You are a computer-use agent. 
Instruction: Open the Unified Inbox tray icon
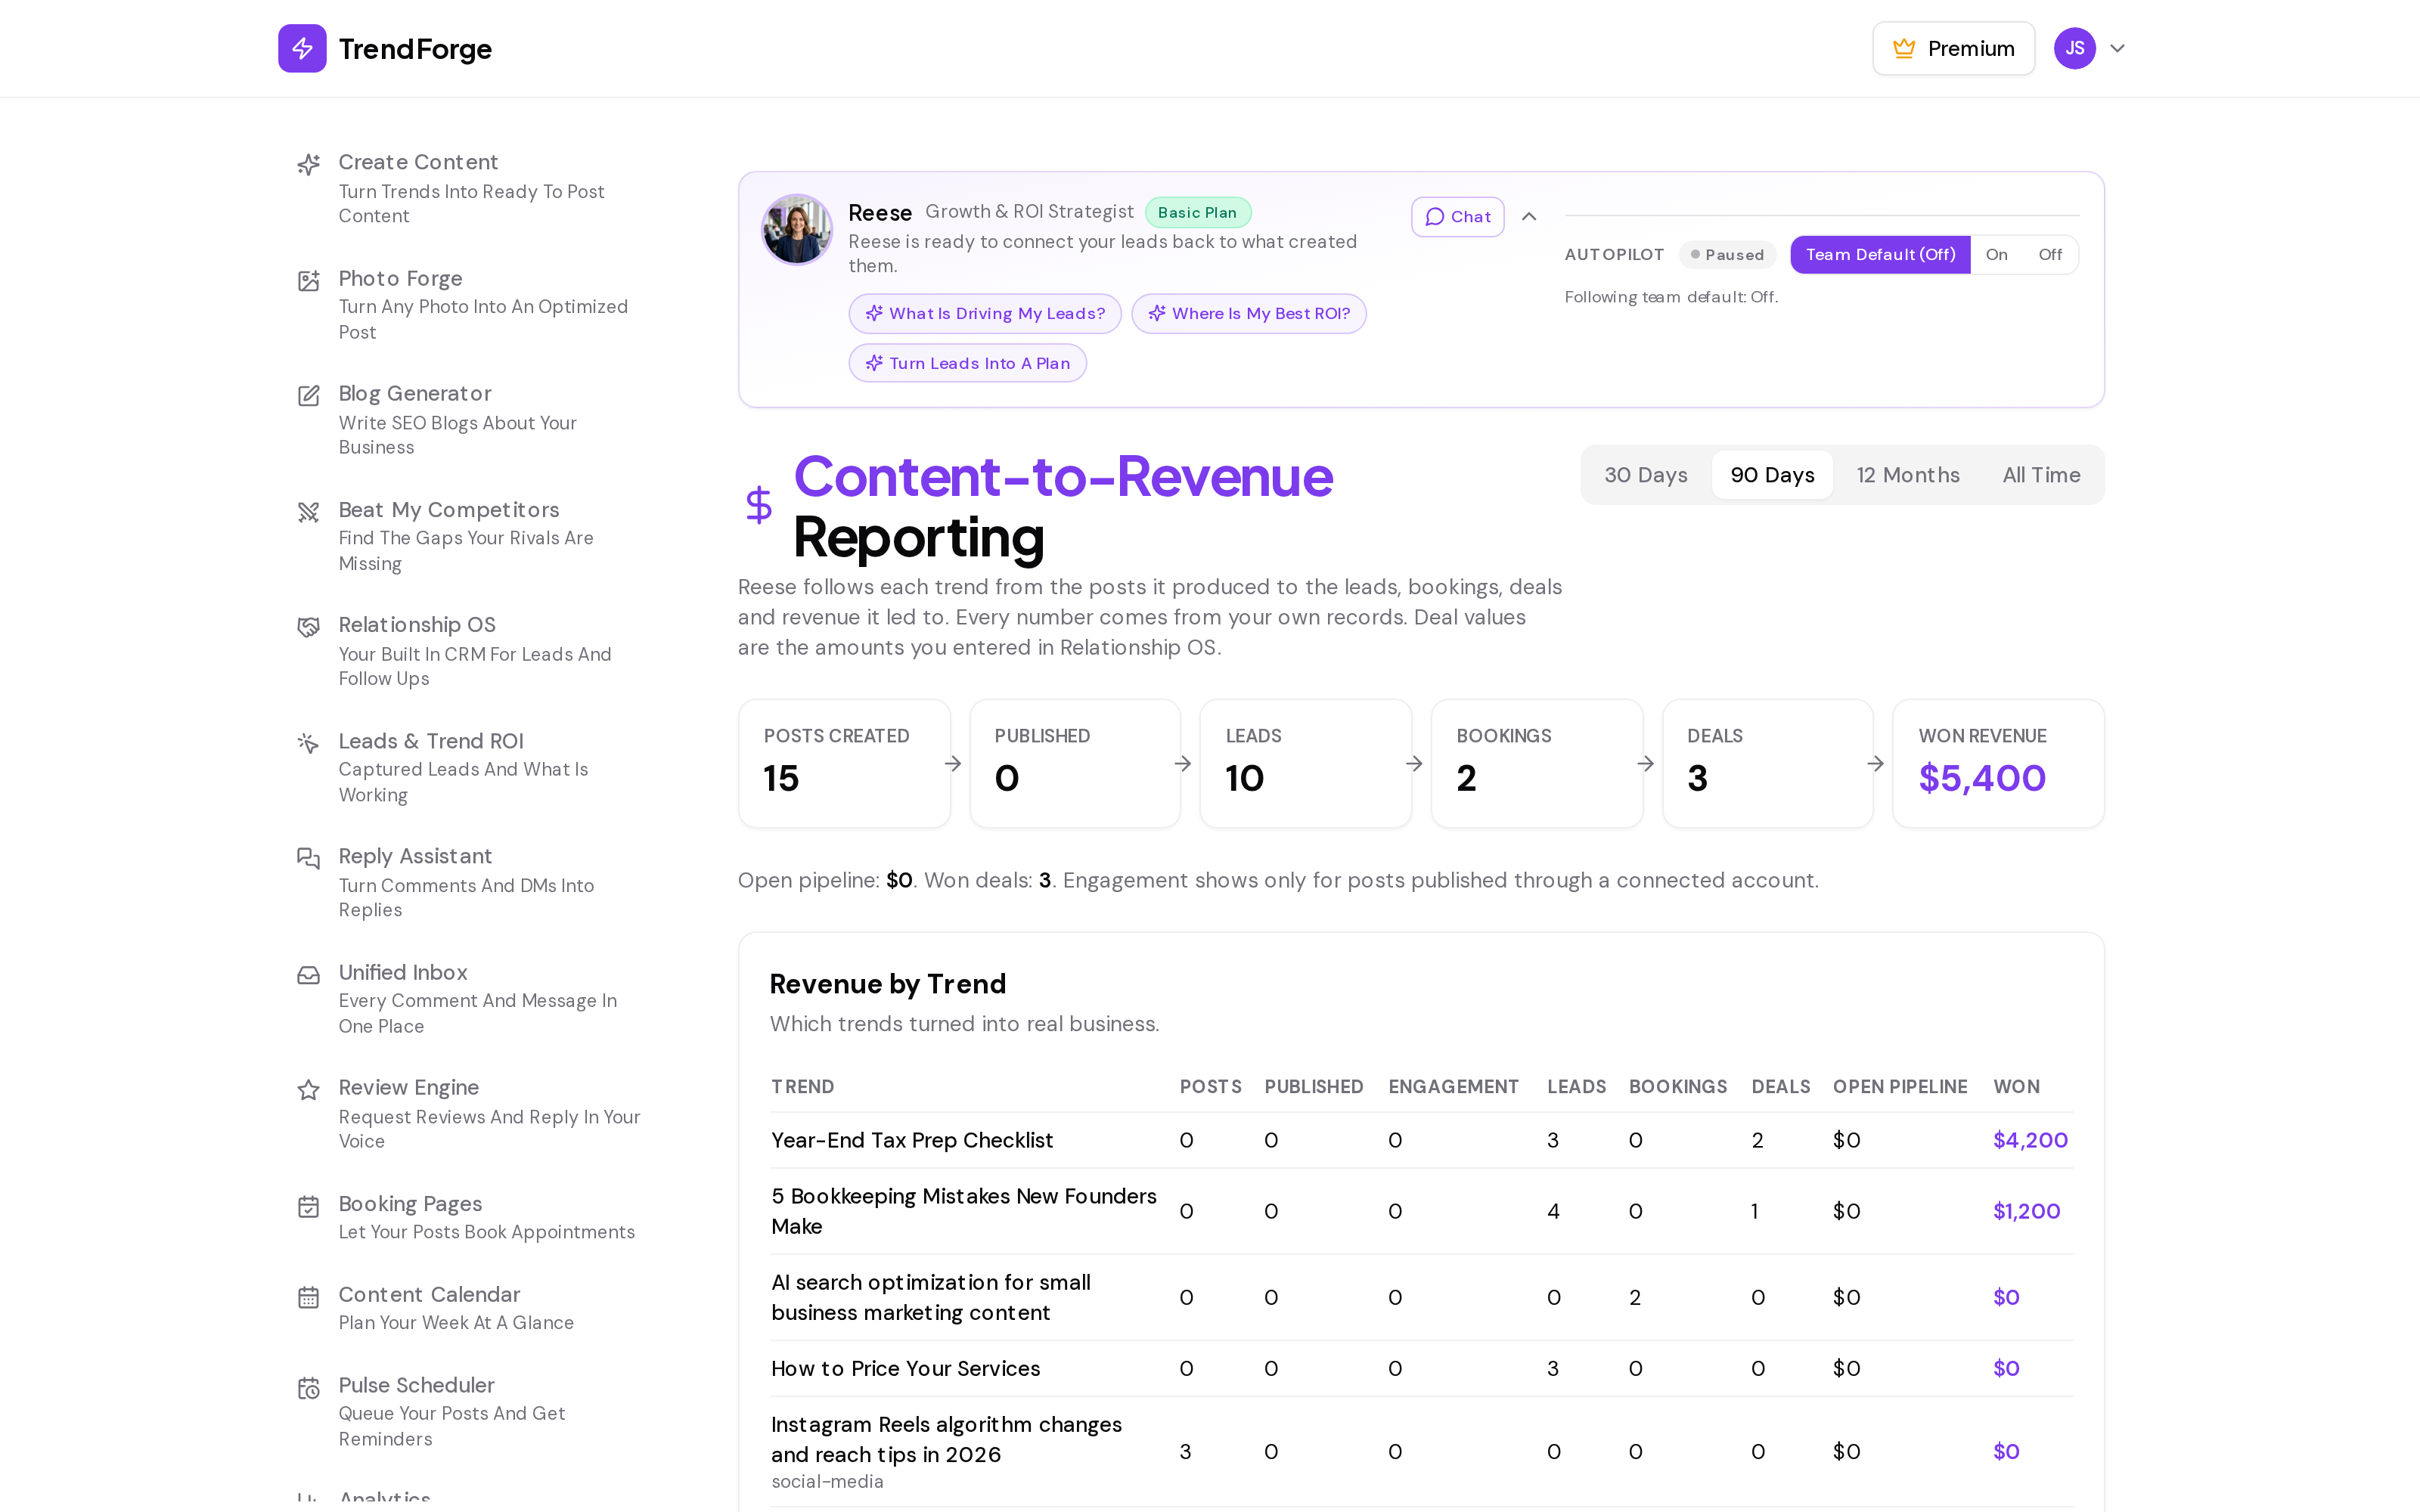click(309, 975)
